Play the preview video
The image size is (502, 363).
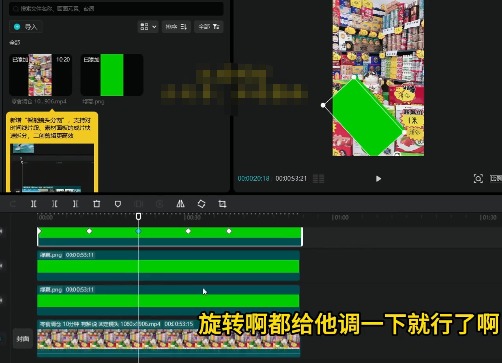(378, 179)
